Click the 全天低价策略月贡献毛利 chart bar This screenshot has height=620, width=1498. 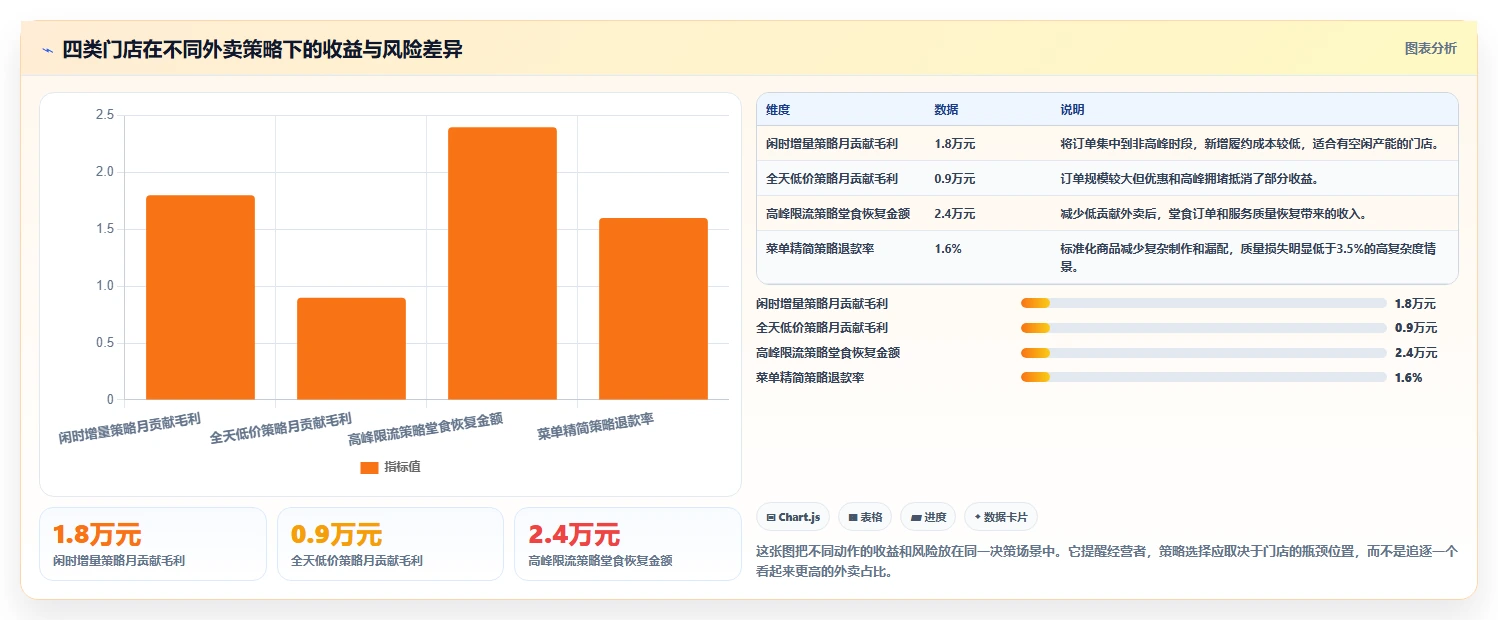pyautogui.click(x=351, y=349)
